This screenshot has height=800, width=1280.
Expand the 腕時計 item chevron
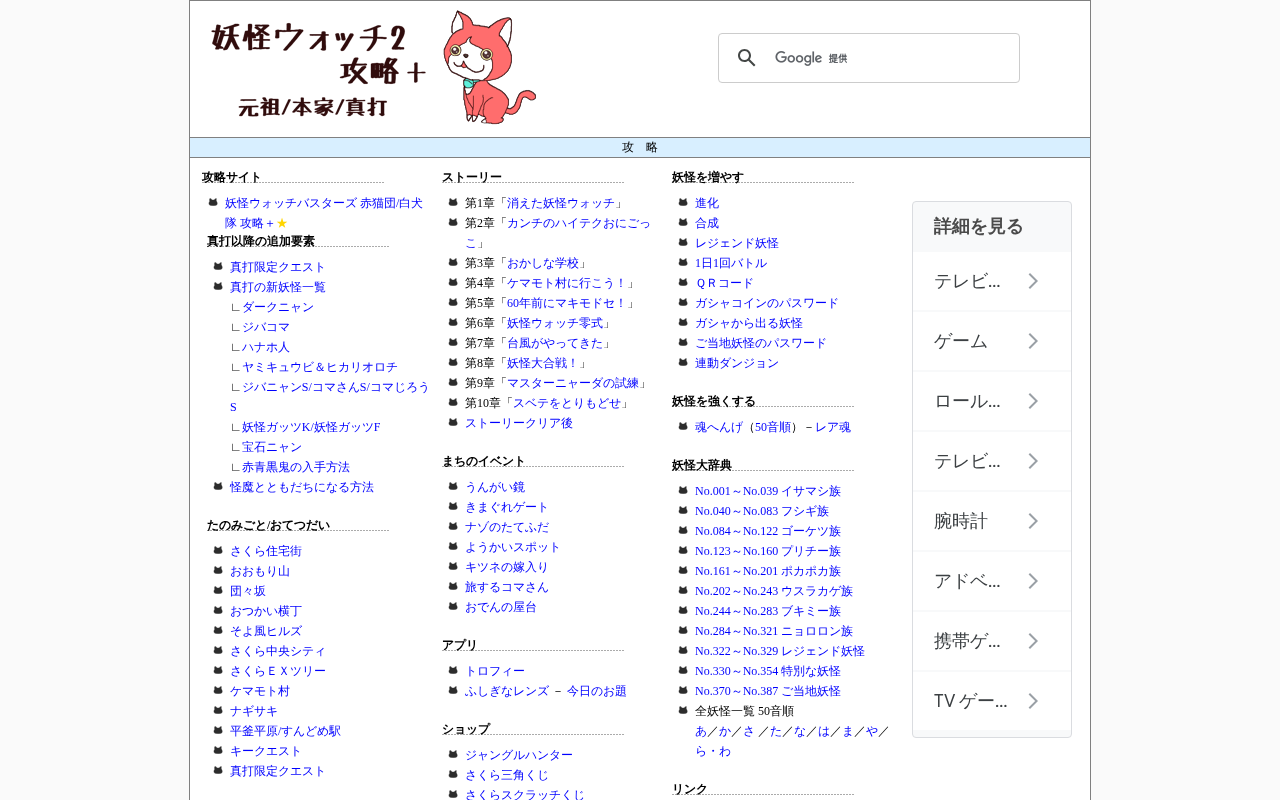click(1034, 521)
